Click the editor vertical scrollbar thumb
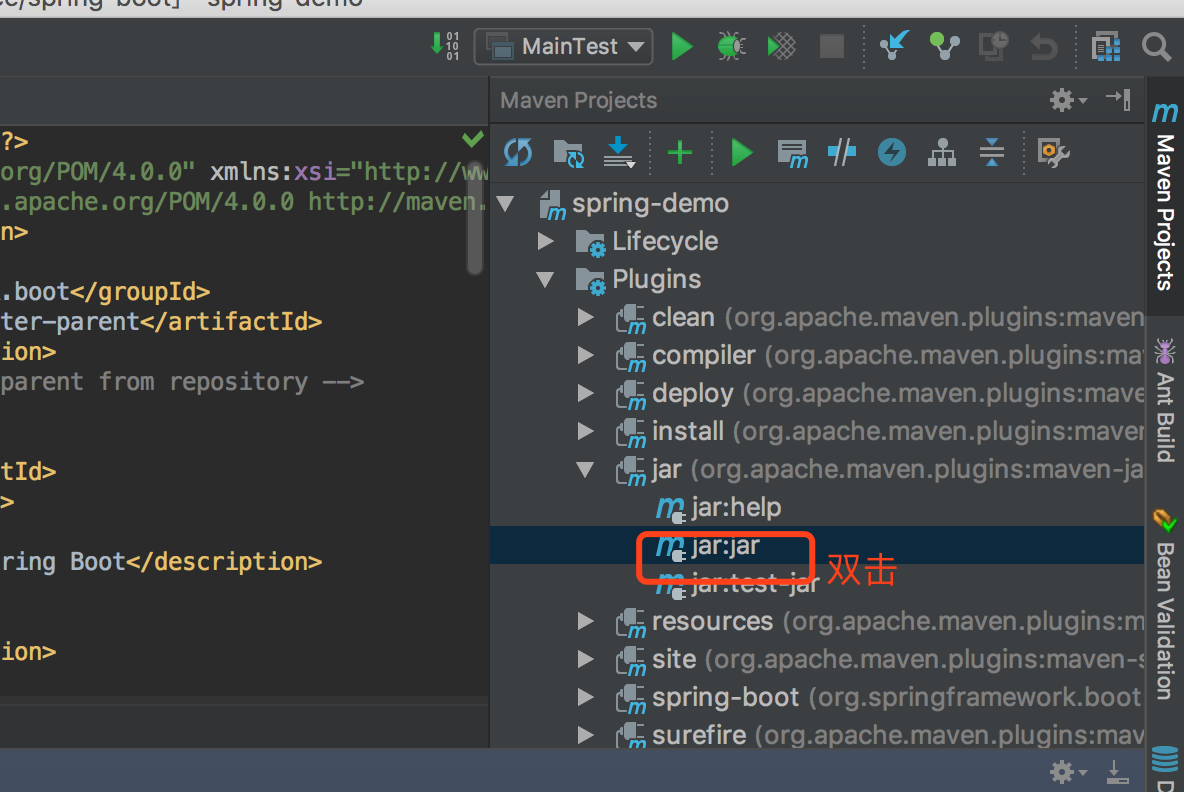This screenshot has width=1184, height=792. pos(474,217)
